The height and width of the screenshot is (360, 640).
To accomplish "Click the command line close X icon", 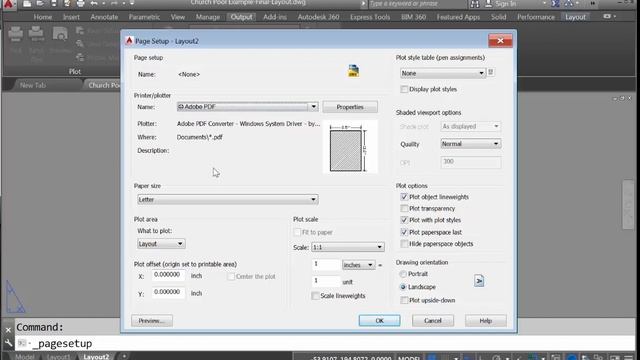I will point(8,329).
